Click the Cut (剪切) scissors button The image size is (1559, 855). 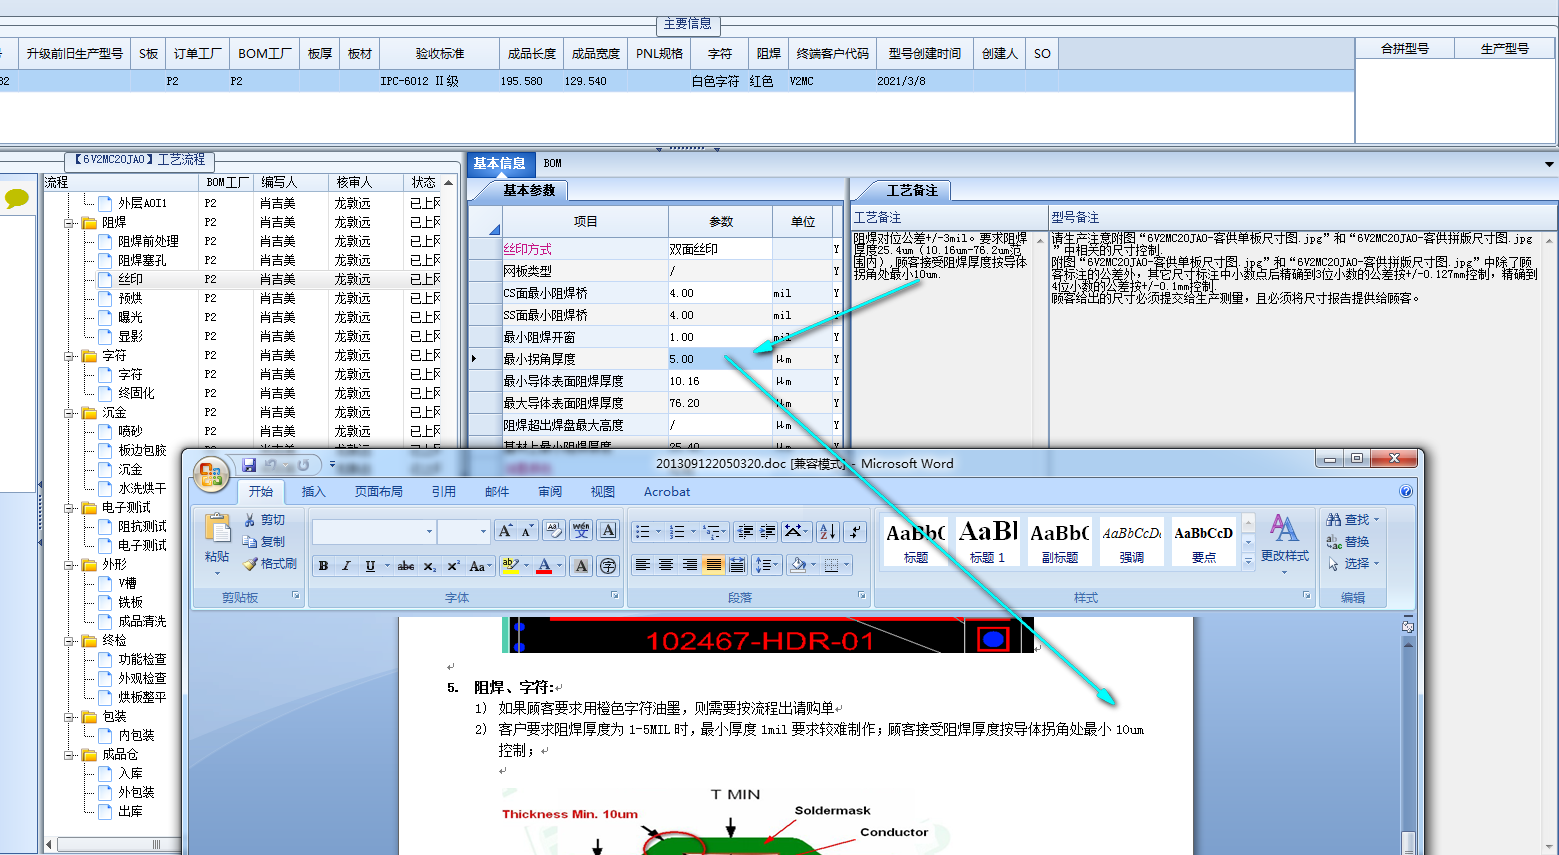[265, 520]
